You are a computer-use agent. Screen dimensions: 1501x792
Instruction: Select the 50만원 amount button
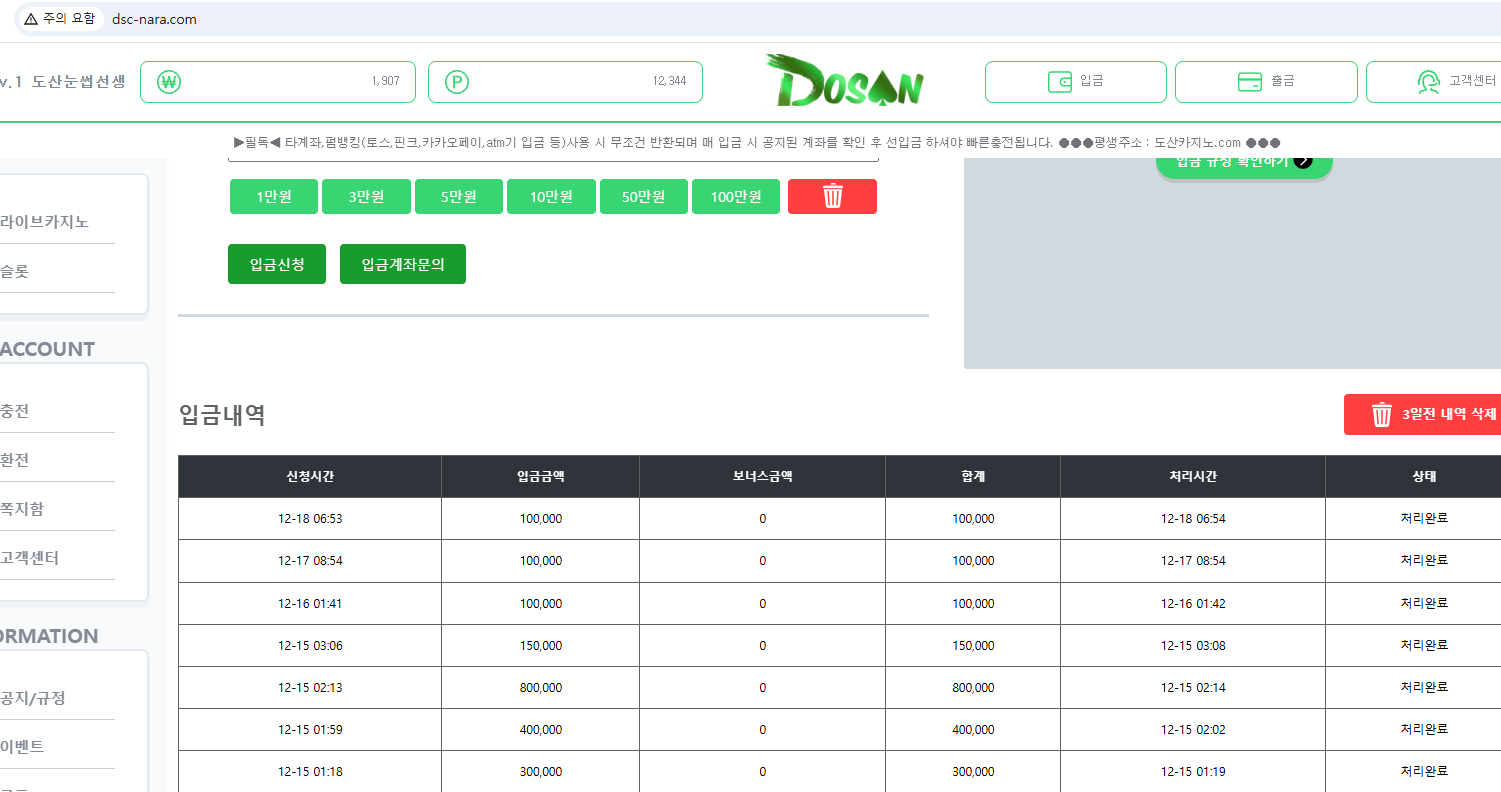pyautogui.click(x=644, y=197)
